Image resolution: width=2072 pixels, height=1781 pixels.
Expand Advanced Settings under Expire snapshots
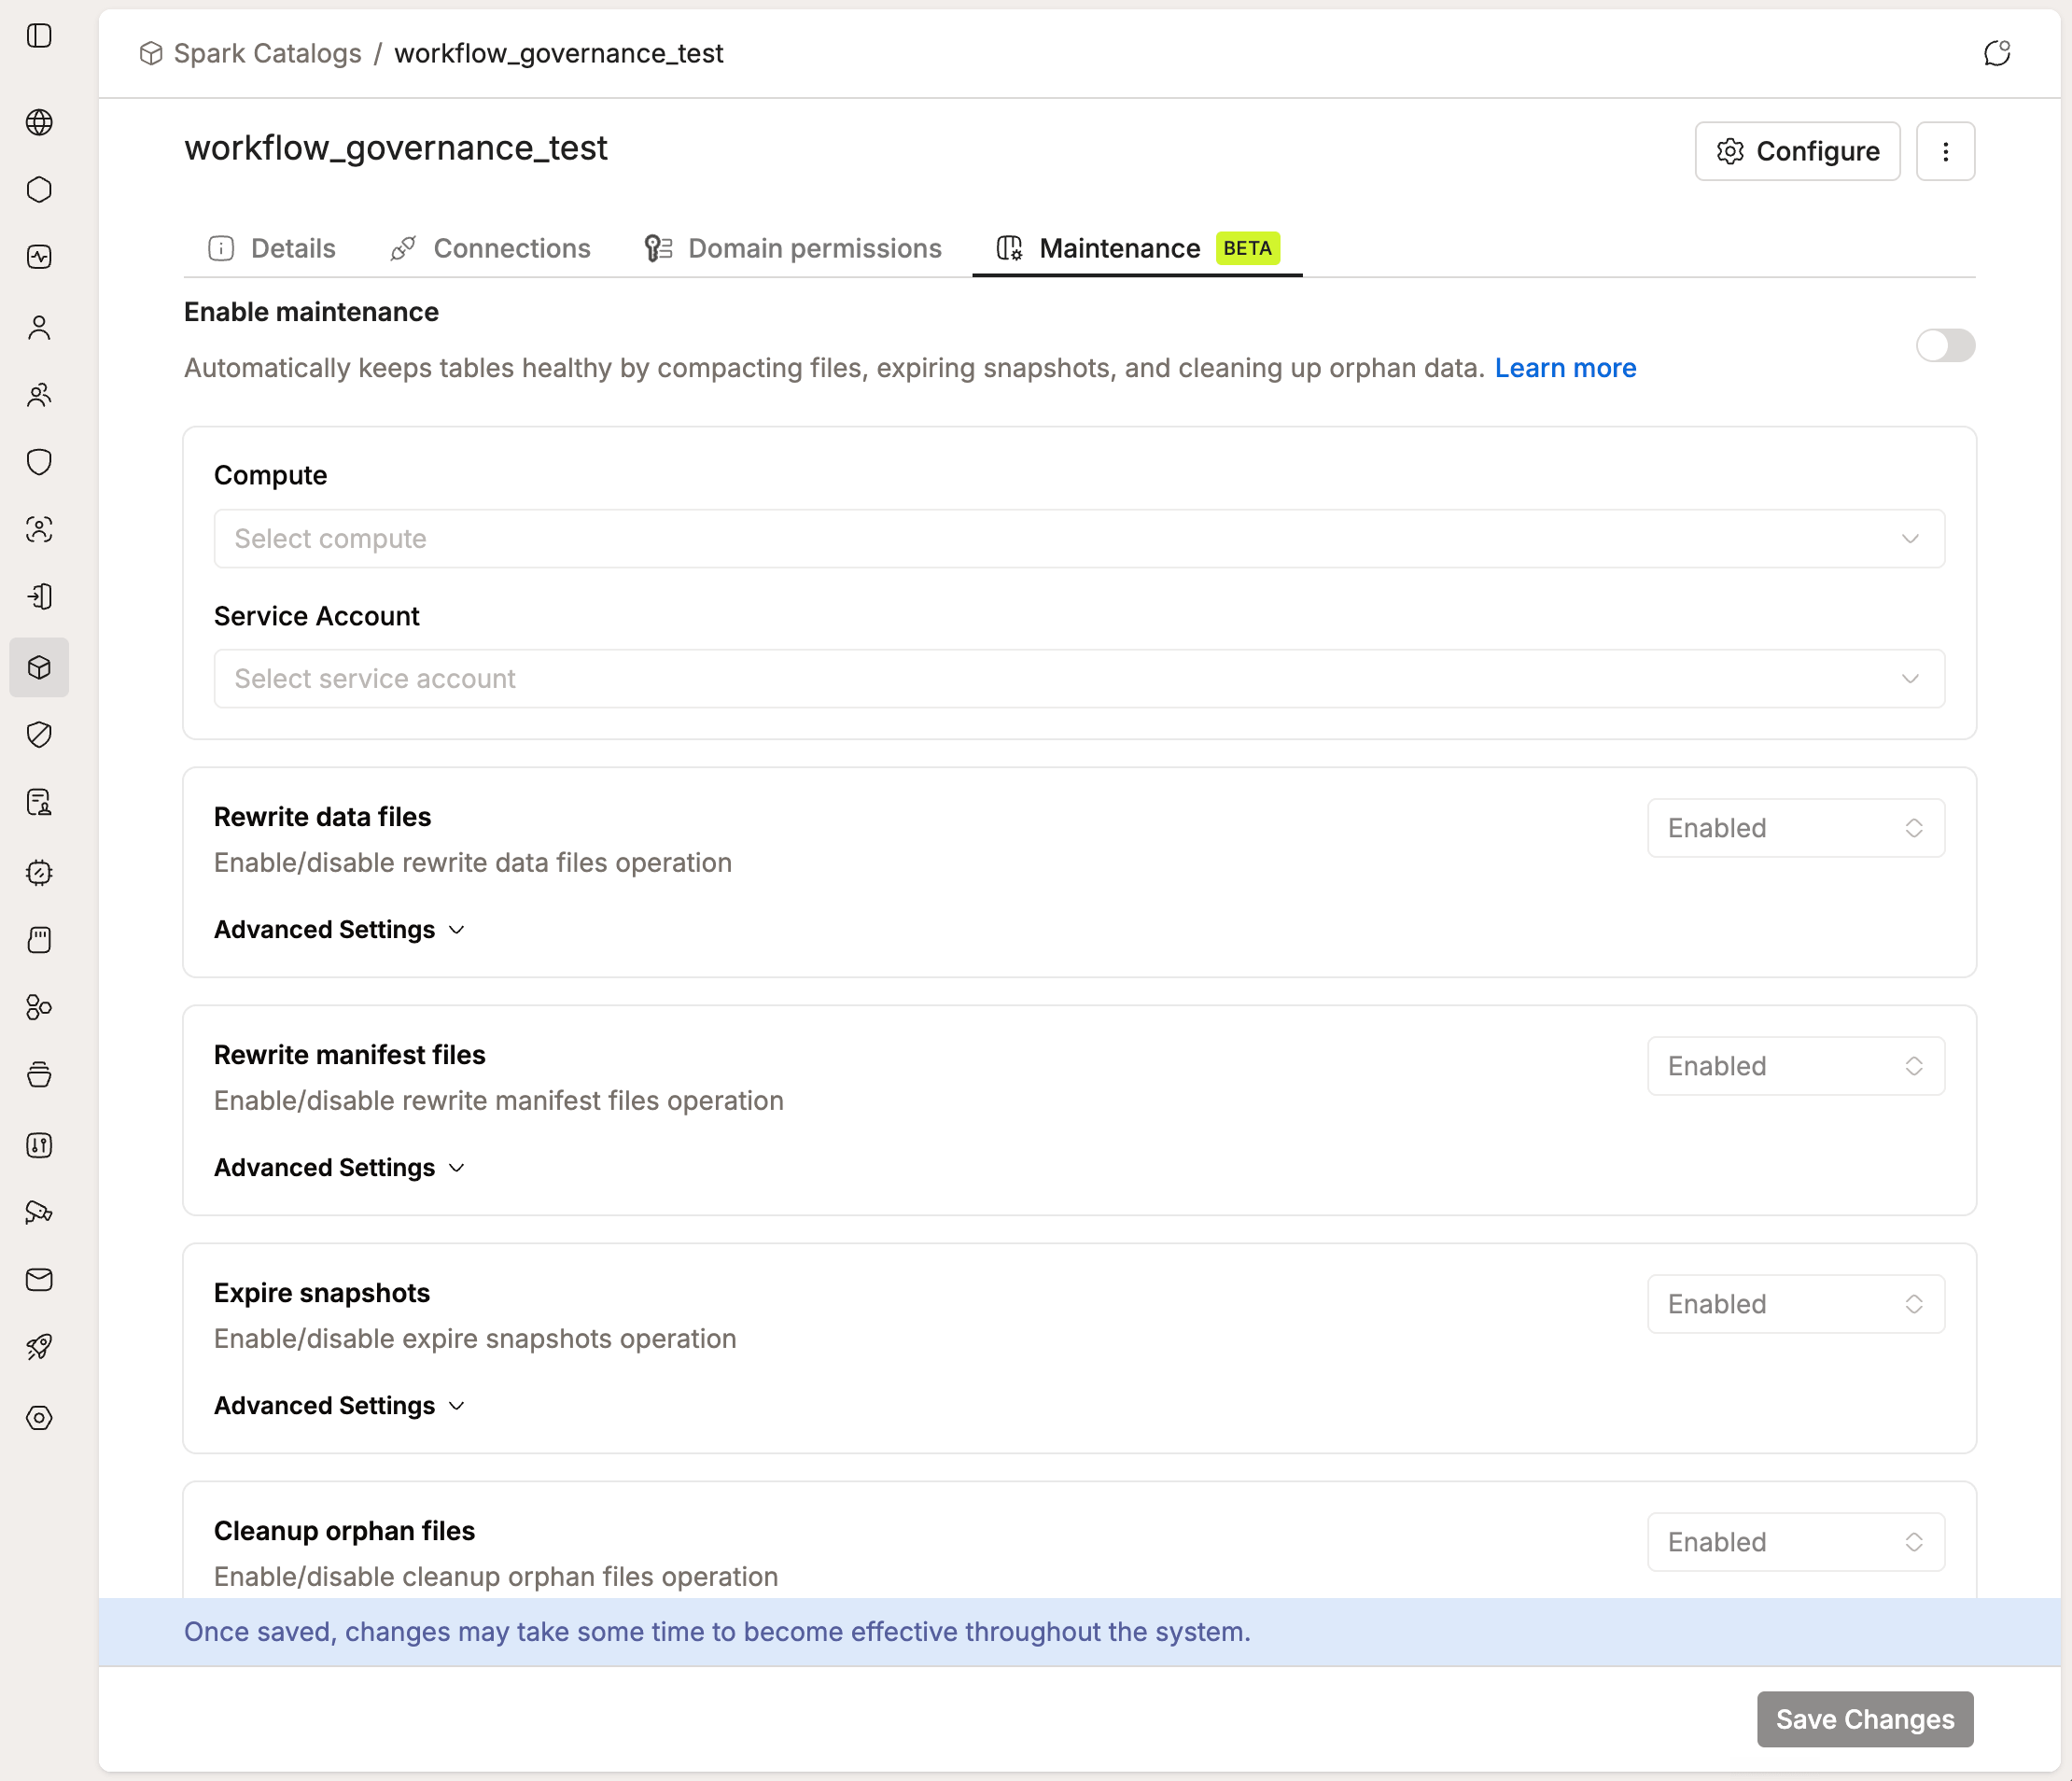pyautogui.click(x=340, y=1406)
